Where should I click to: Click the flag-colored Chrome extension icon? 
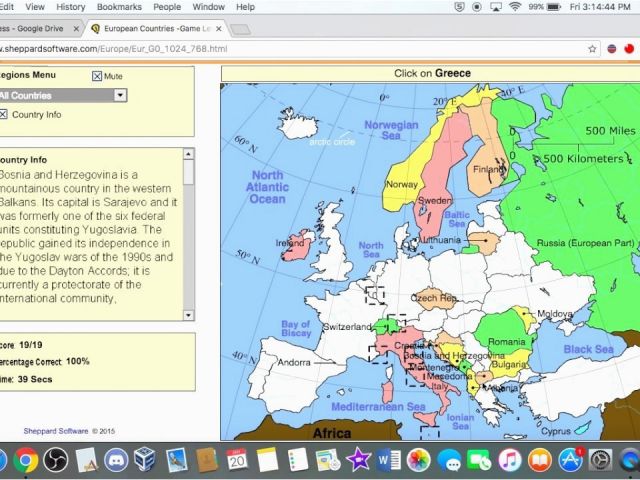click(611, 49)
